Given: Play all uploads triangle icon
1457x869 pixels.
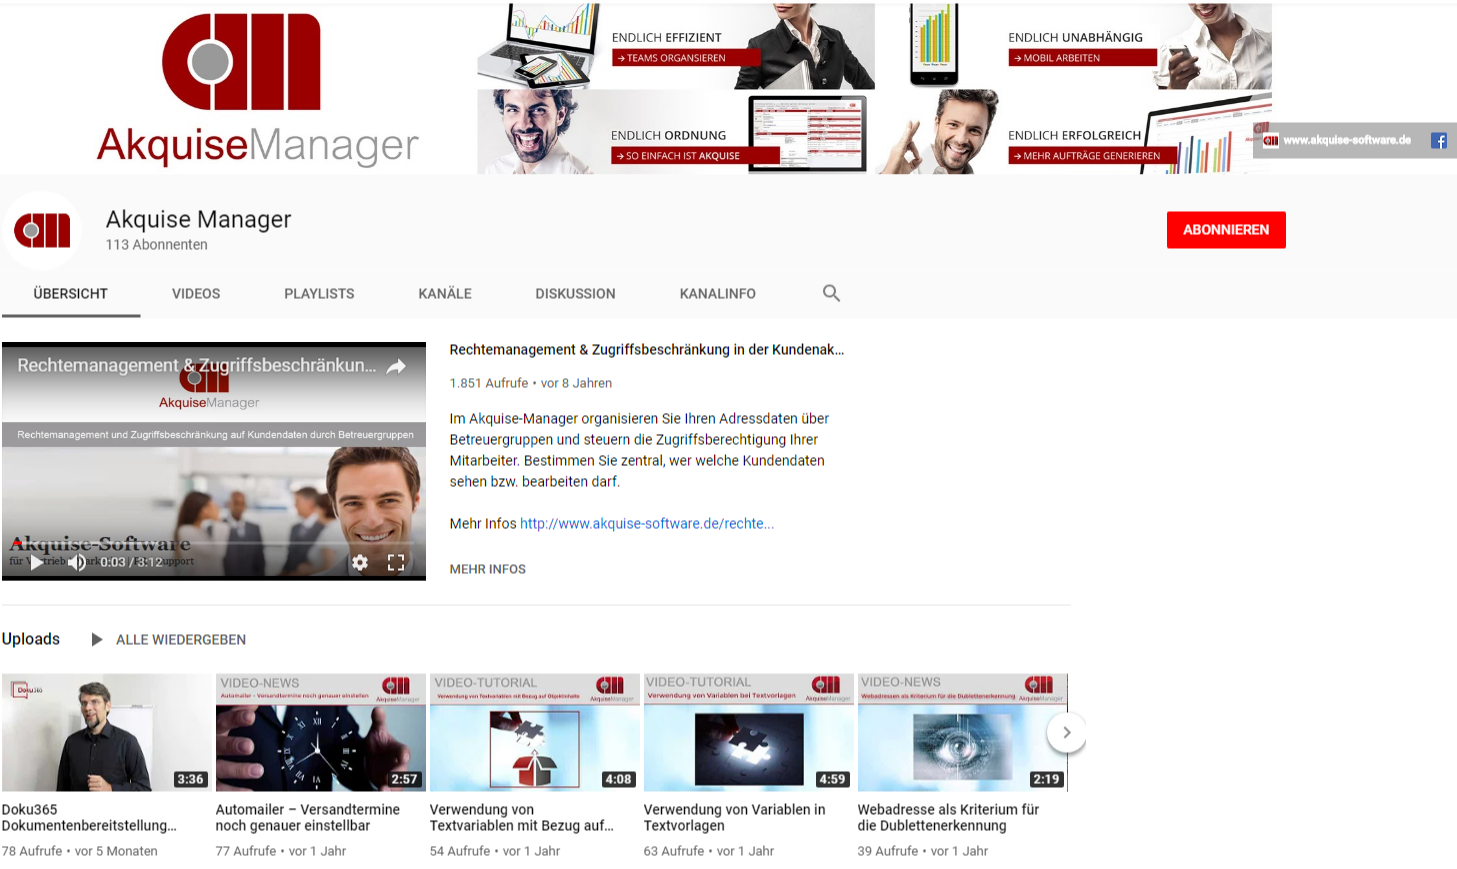Looking at the screenshot, I should [97, 639].
